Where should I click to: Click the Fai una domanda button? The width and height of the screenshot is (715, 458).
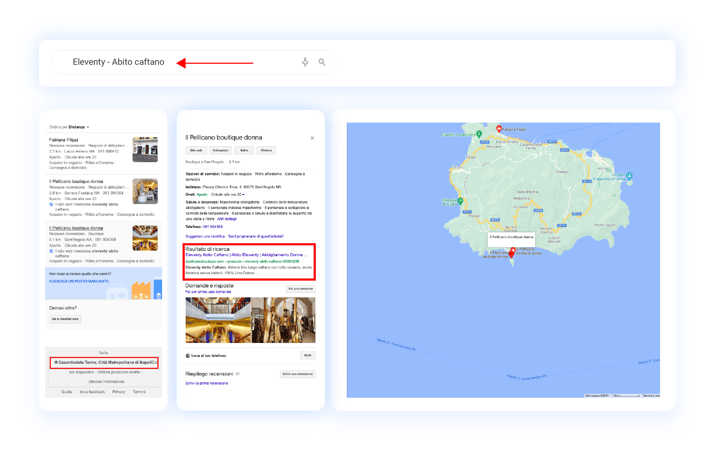point(301,289)
